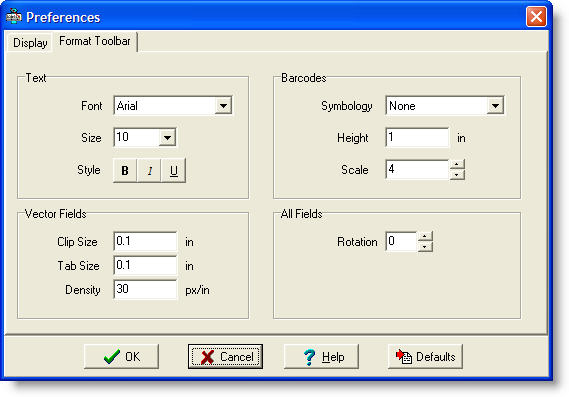This screenshot has height=397, width=569.
Task: Toggle the Underline style button
Action: point(173,170)
